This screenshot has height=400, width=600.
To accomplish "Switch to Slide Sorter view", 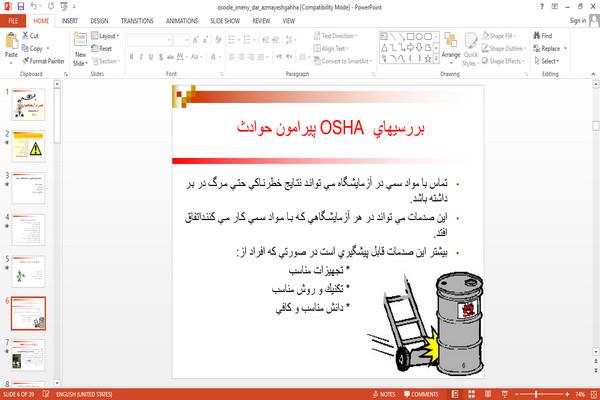I will pyautogui.click(x=471, y=394).
